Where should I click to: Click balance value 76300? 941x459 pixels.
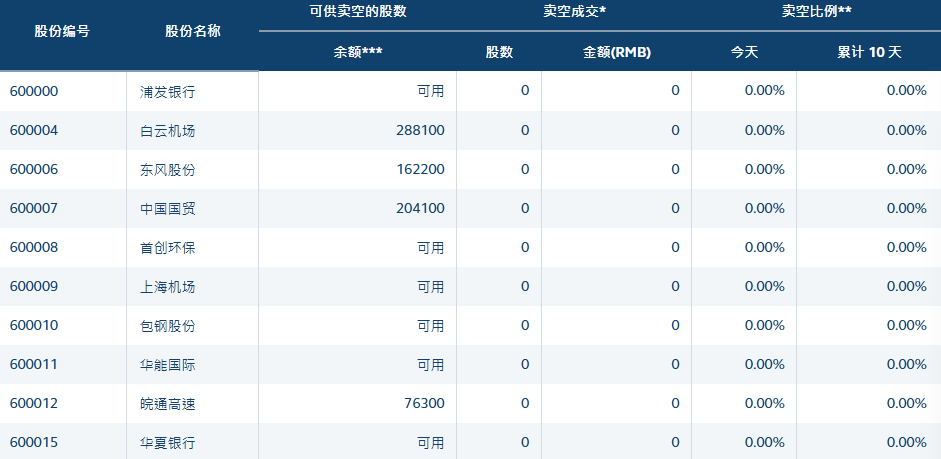click(x=425, y=403)
